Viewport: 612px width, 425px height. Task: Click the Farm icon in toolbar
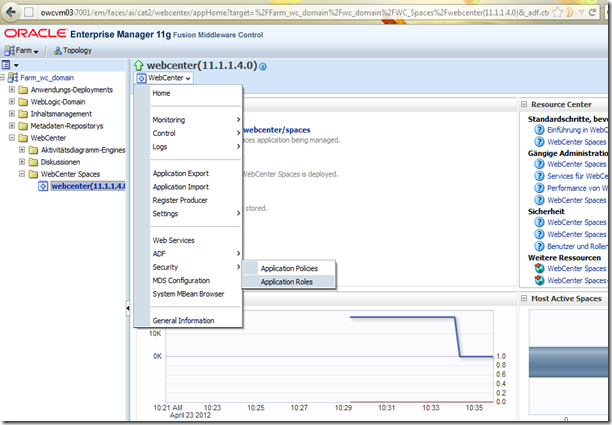coord(9,50)
